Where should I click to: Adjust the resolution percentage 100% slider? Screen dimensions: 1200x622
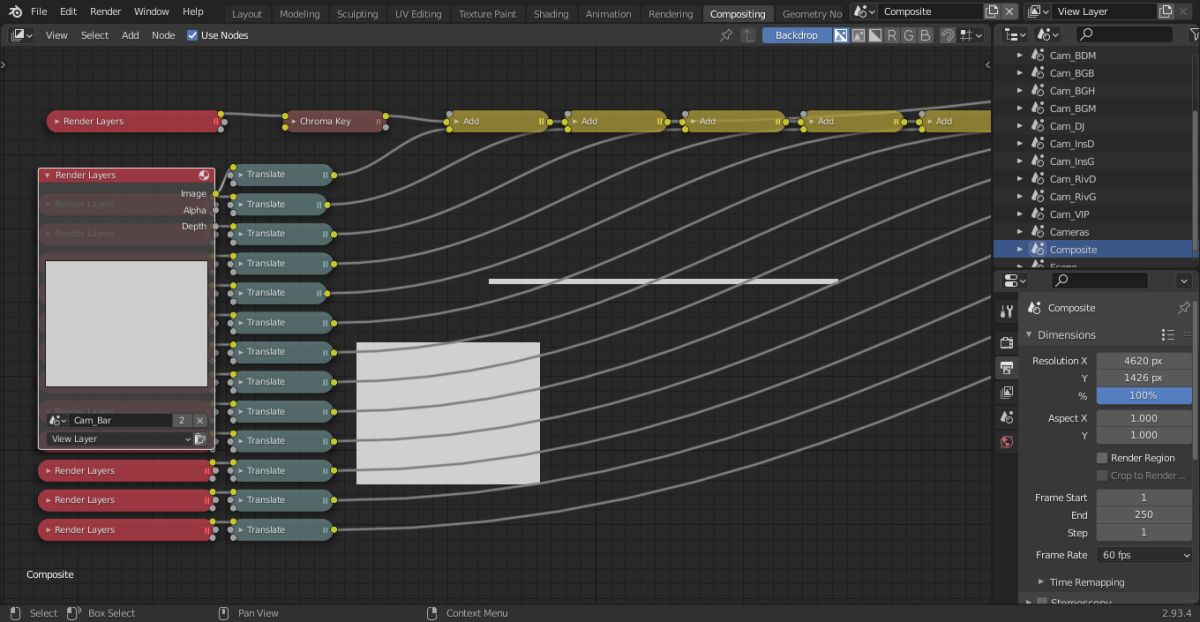(x=1144, y=396)
